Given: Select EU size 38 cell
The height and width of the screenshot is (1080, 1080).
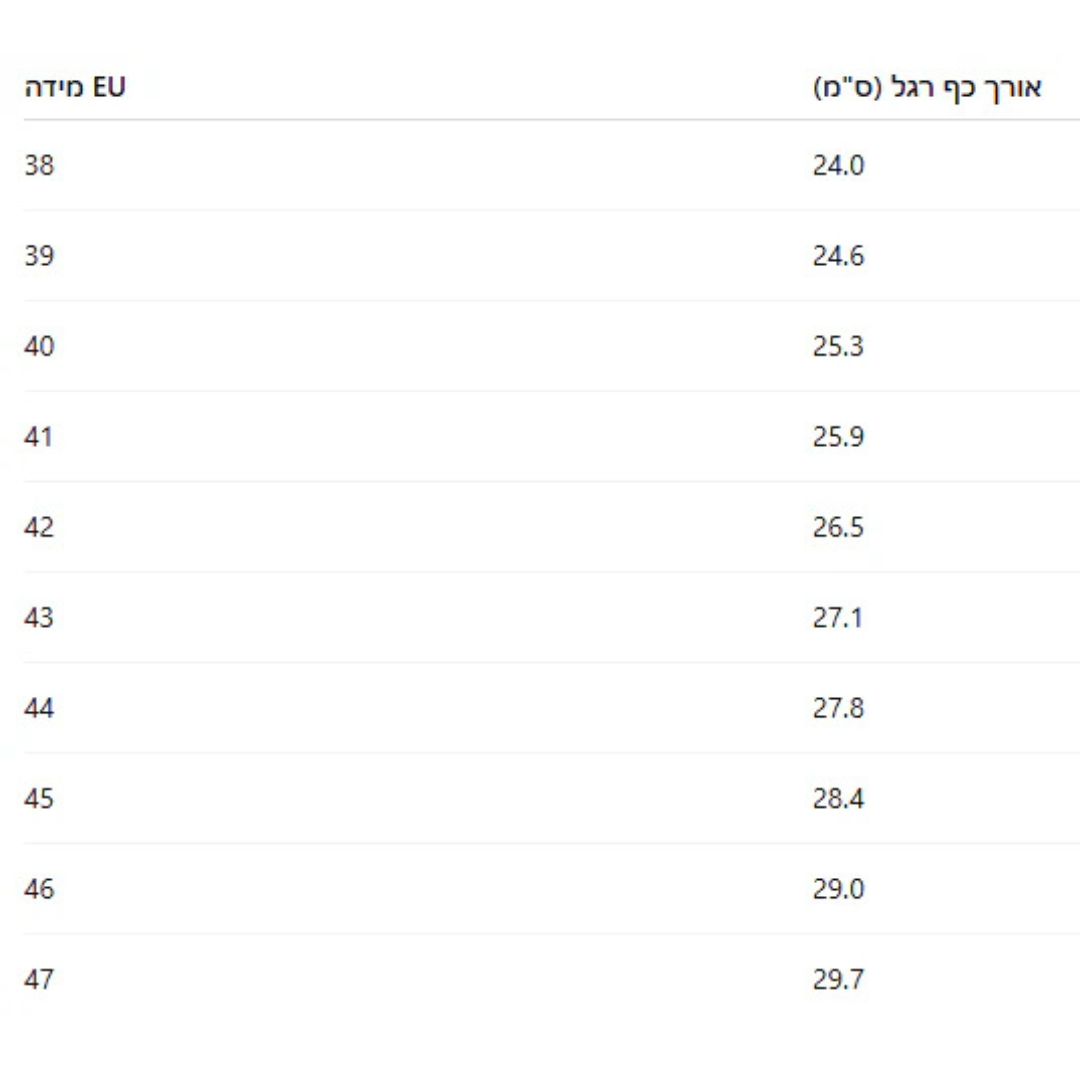Looking at the screenshot, I should point(39,165).
